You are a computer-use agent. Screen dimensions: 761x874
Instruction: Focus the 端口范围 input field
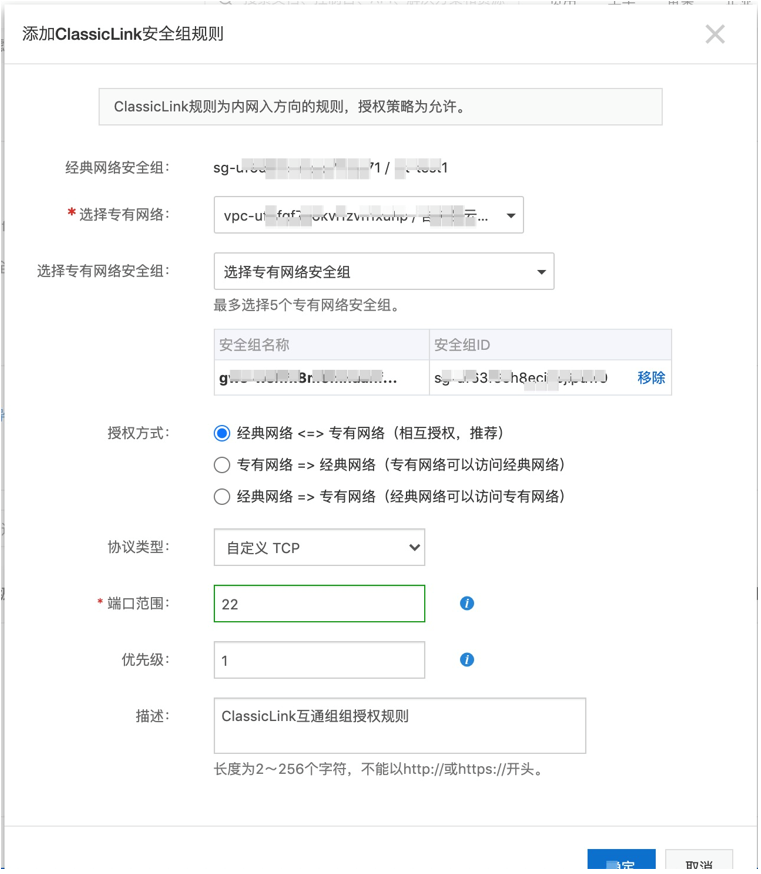pyautogui.click(x=319, y=604)
